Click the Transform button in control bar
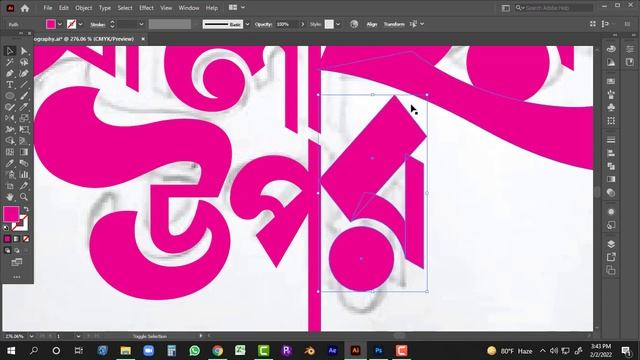This screenshot has width=640, height=360. coord(394,24)
